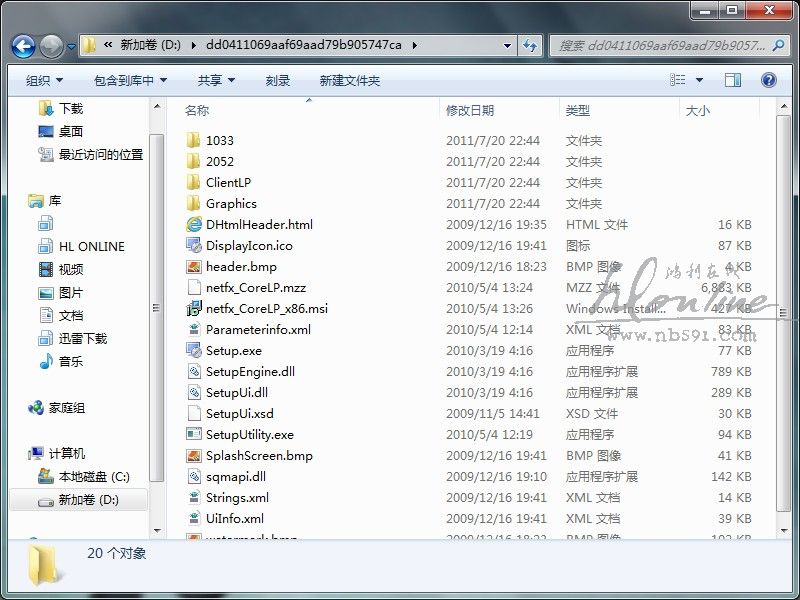
Task: Select sqmapi.dll file icon
Action: [x=194, y=477]
